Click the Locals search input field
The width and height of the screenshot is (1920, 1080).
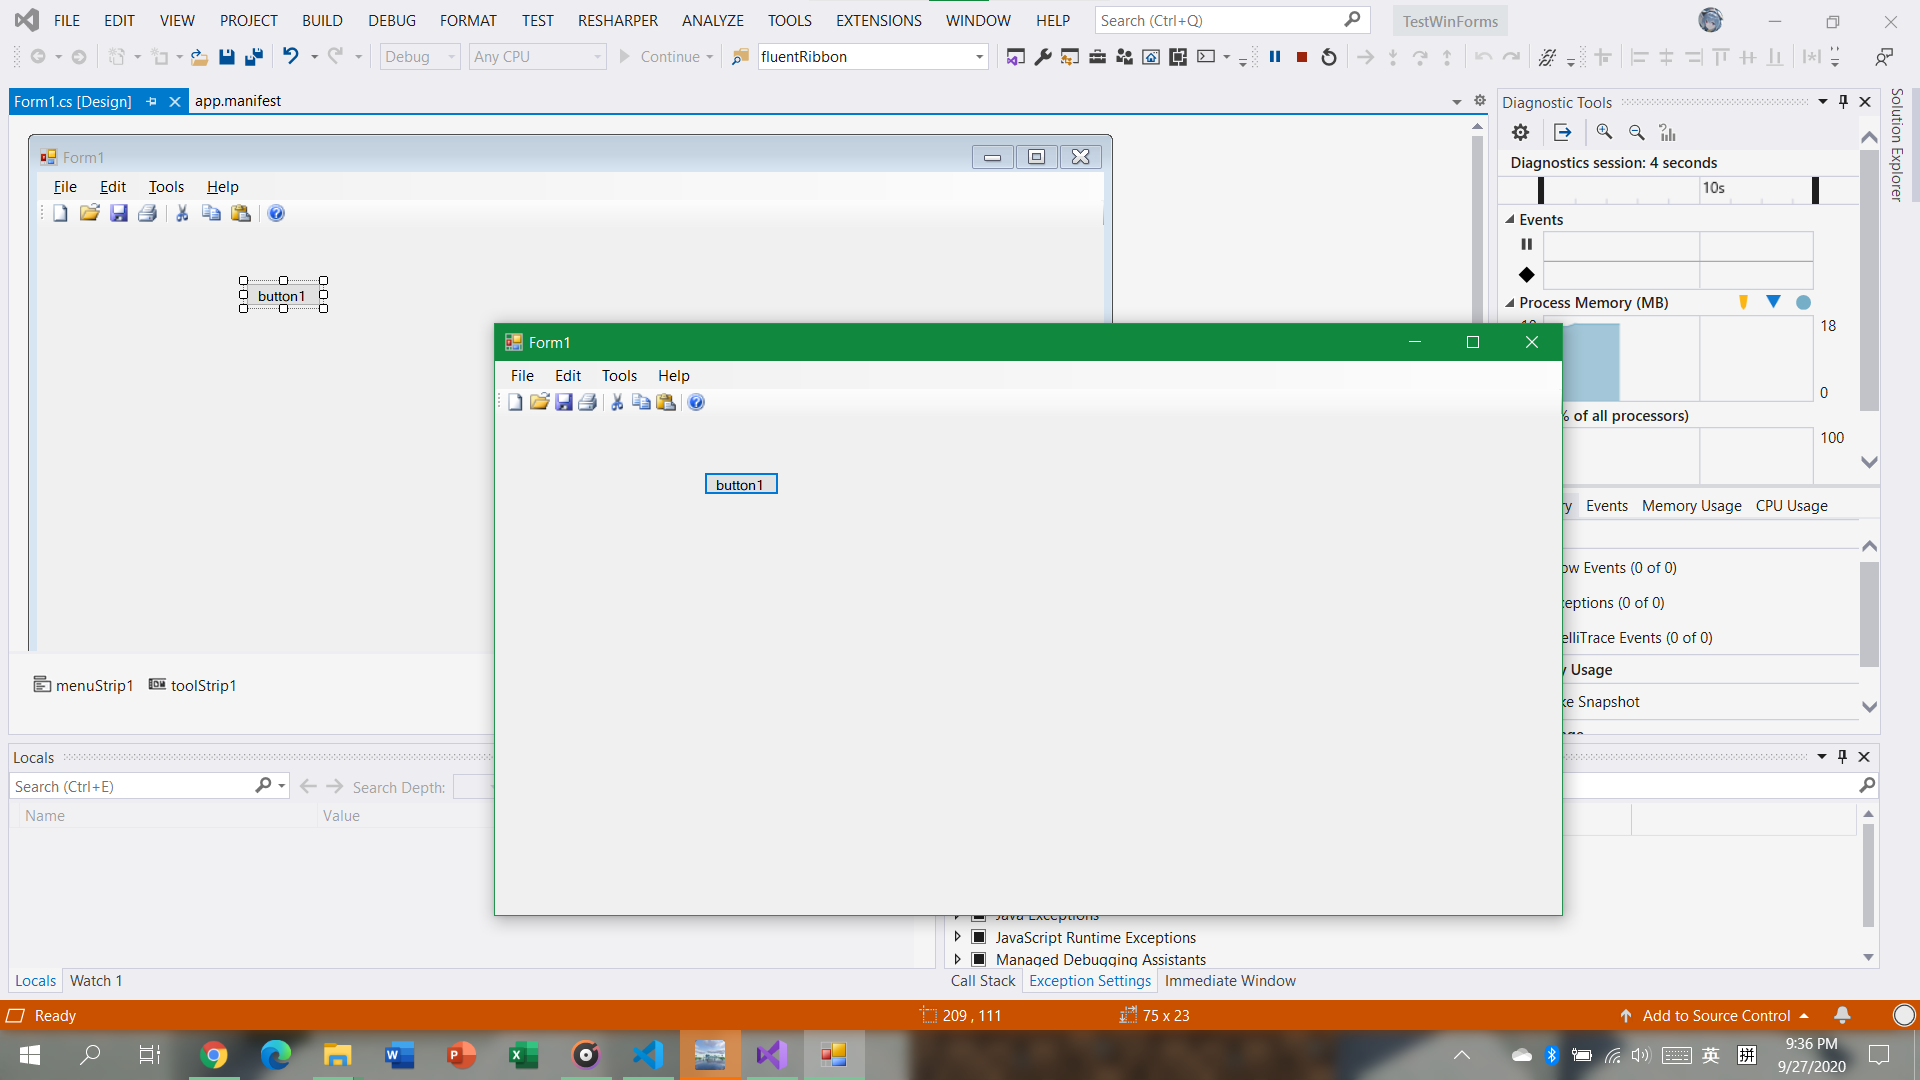point(130,787)
